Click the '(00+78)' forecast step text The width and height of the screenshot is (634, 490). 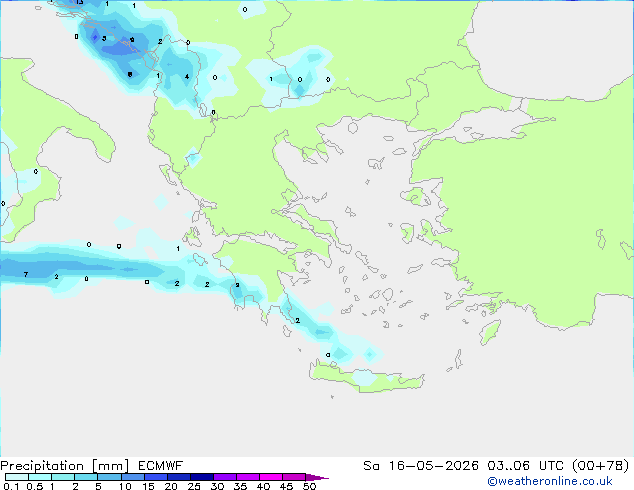[601, 466]
